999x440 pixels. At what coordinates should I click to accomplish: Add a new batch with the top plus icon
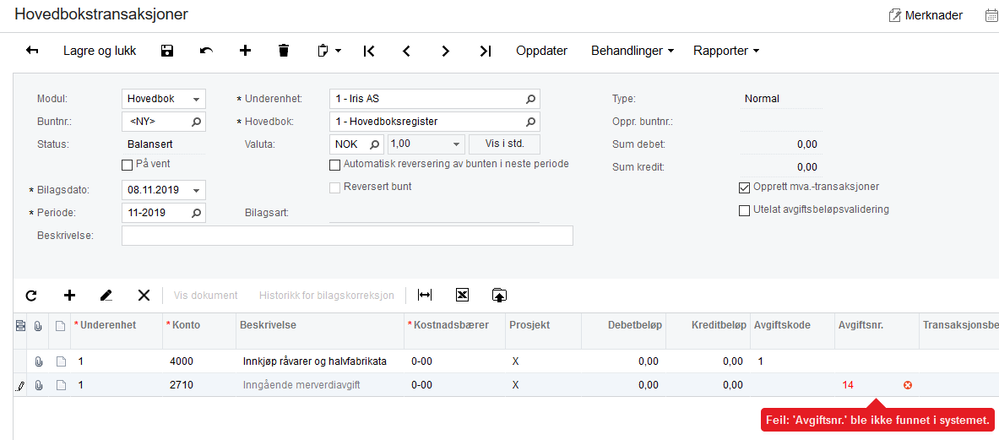[245, 51]
